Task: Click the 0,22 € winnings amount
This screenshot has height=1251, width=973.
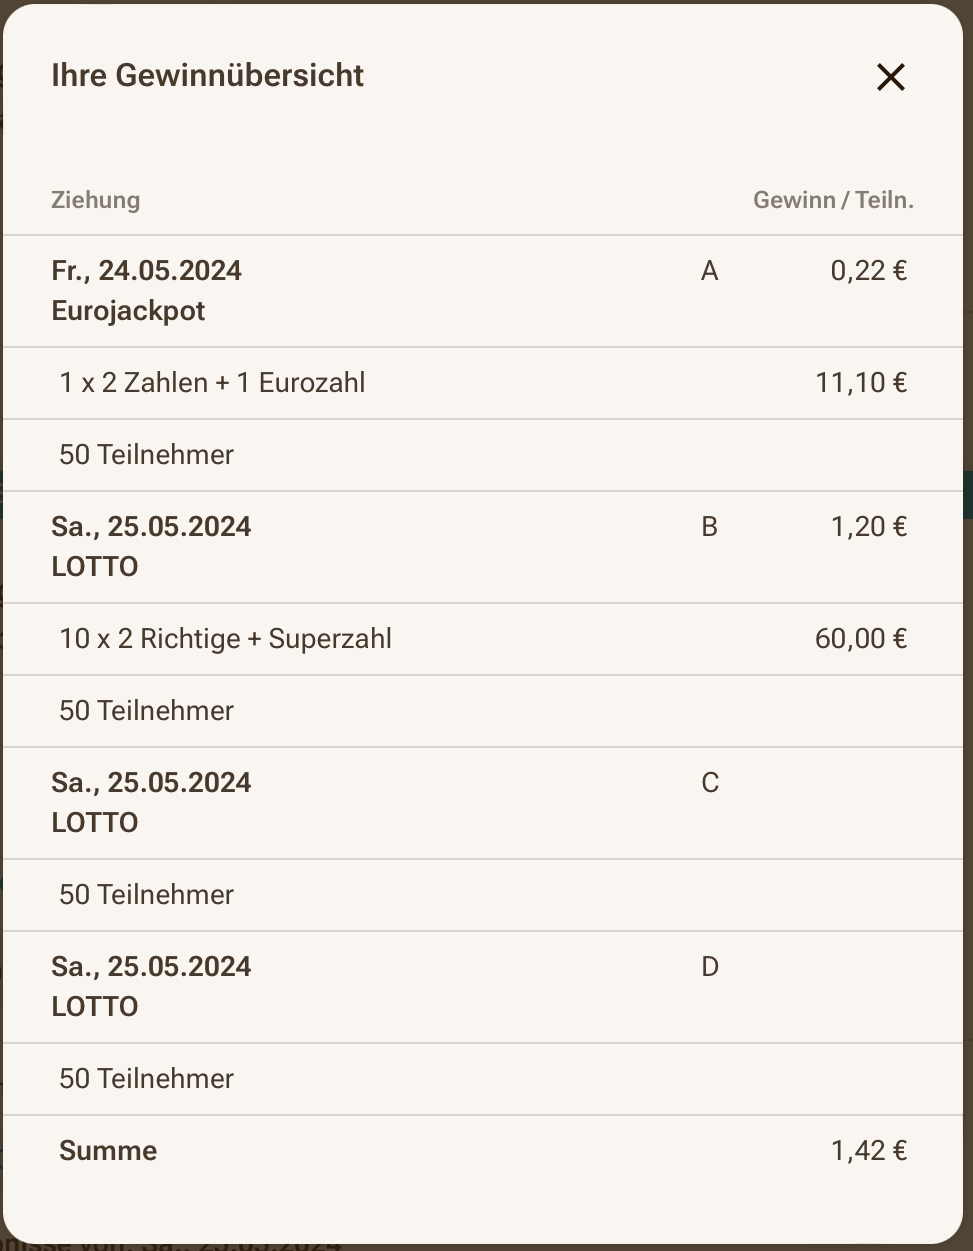Action: tap(868, 271)
